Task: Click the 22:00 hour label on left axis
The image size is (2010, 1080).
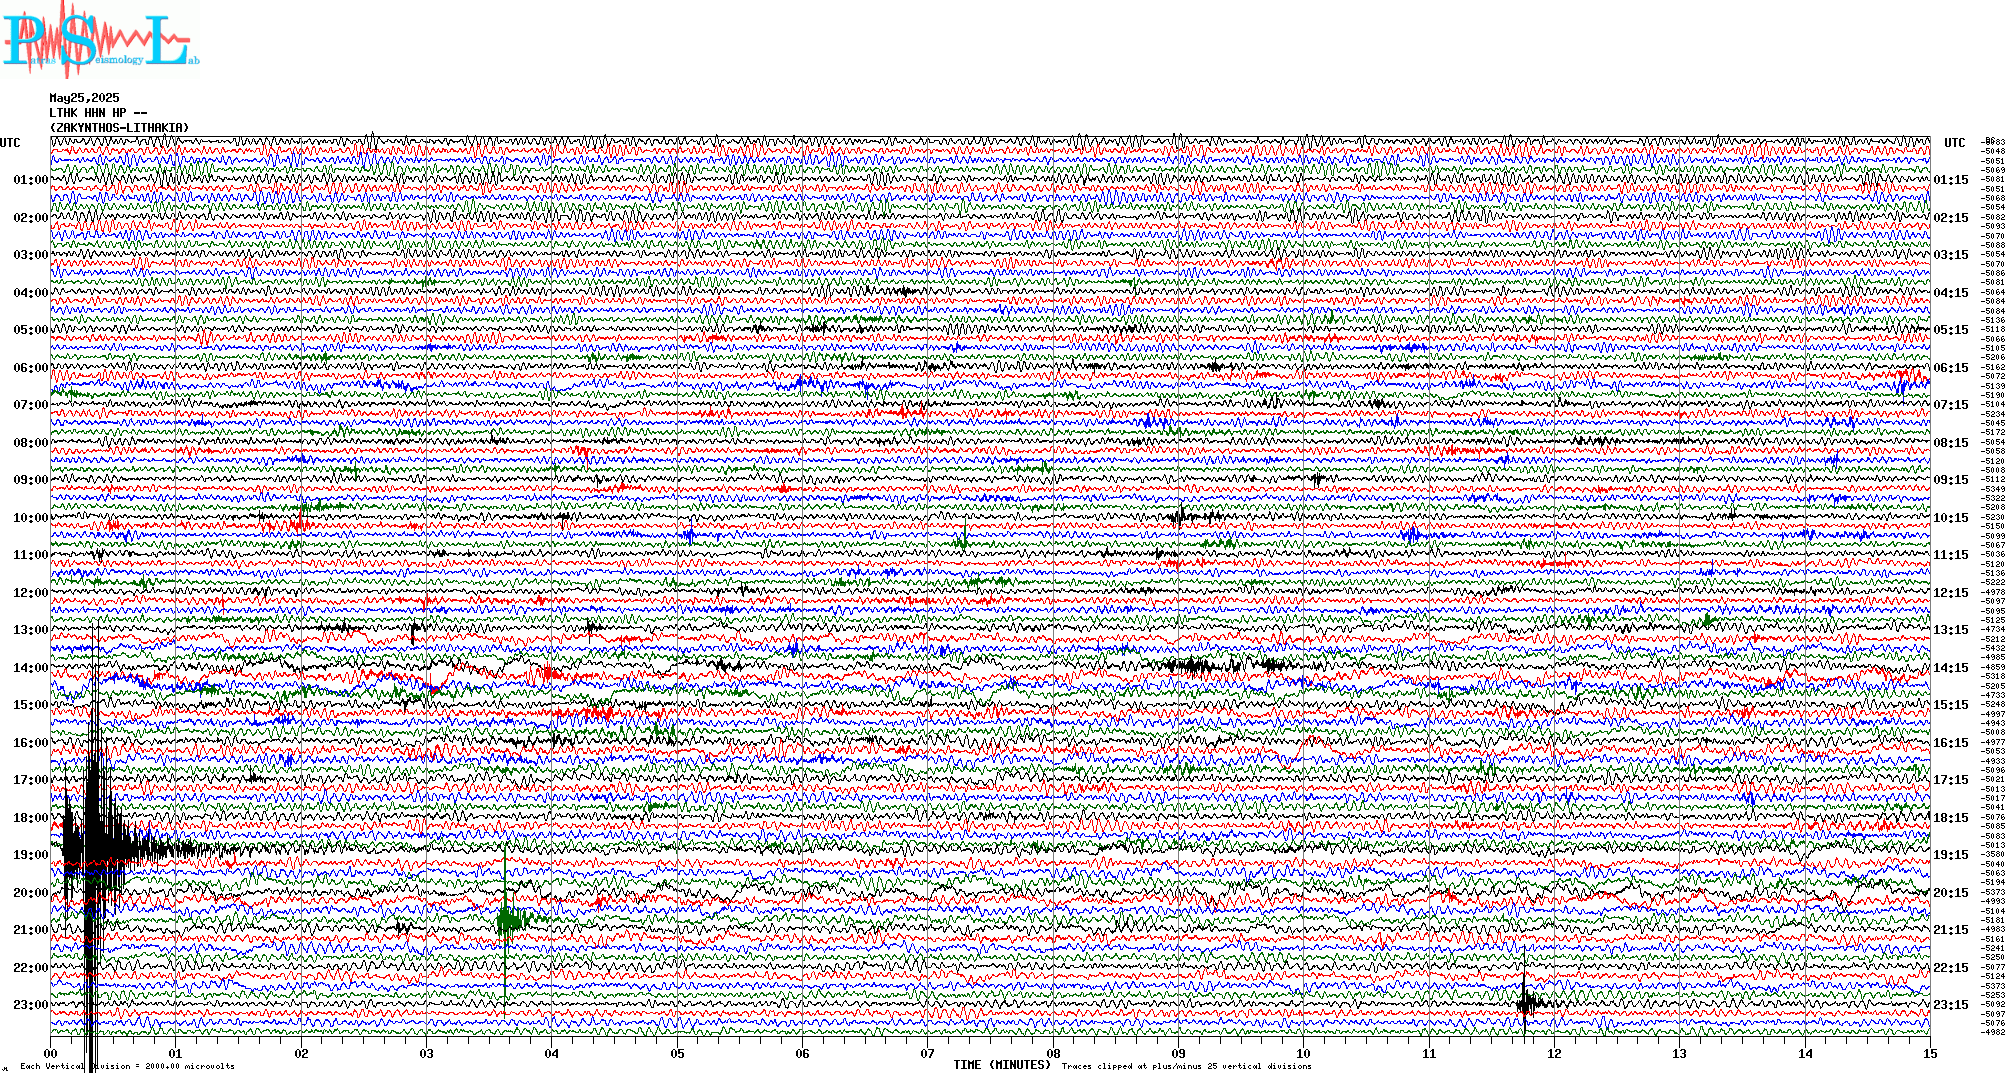Action: tap(30, 968)
